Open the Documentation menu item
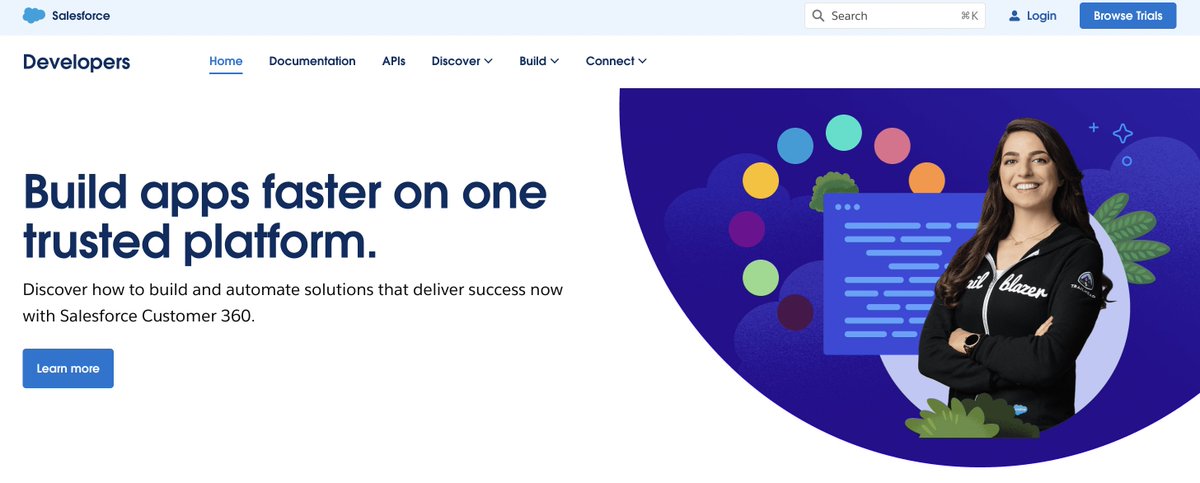Screen dimensions: 1200x483 pyautogui.click(x=312, y=61)
